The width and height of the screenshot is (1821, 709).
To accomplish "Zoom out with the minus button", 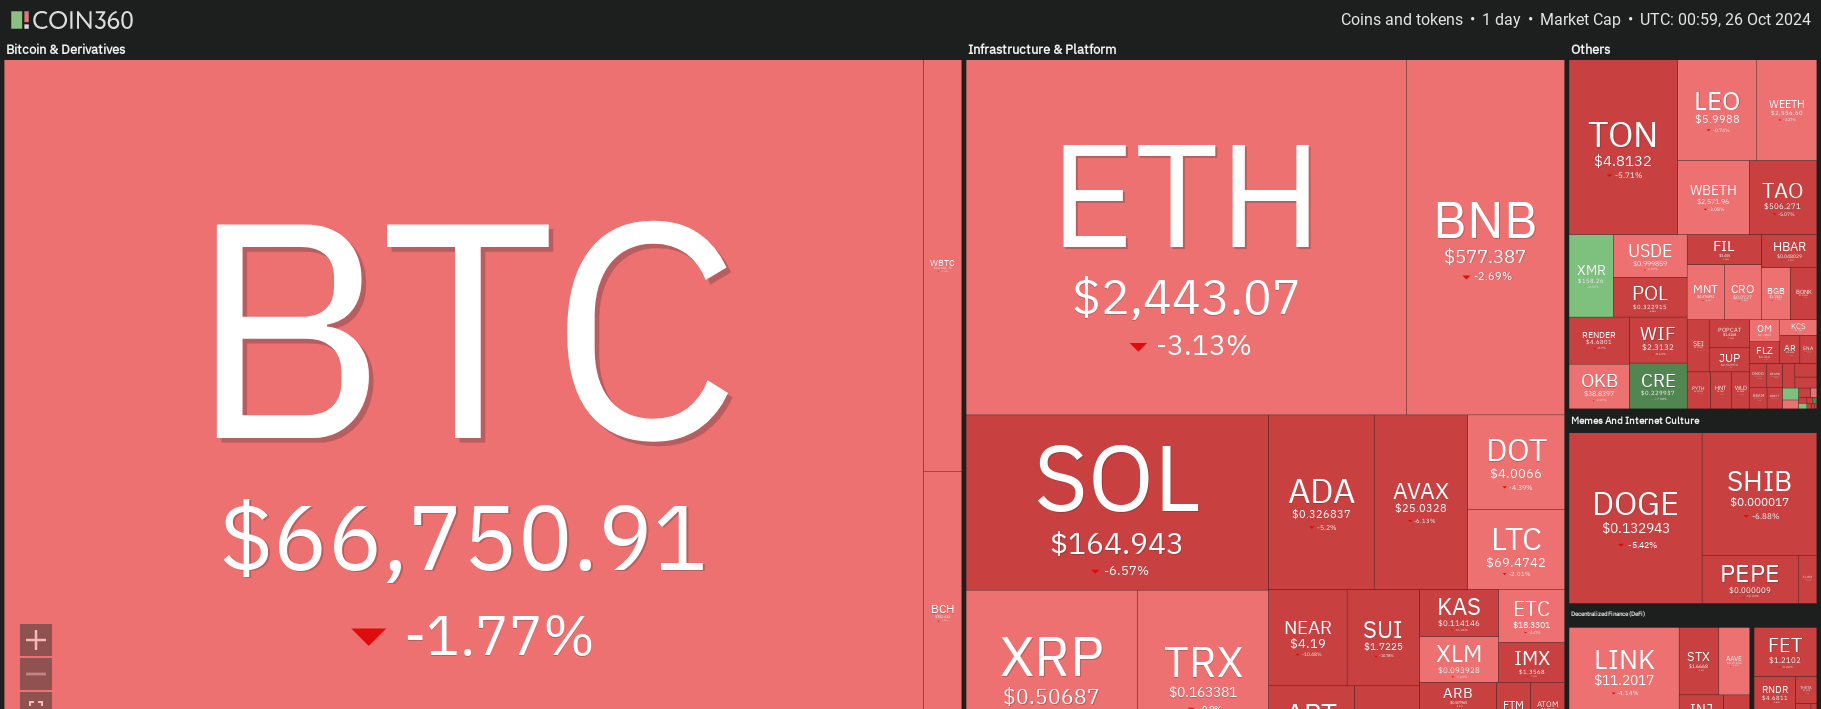I will click(x=36, y=674).
